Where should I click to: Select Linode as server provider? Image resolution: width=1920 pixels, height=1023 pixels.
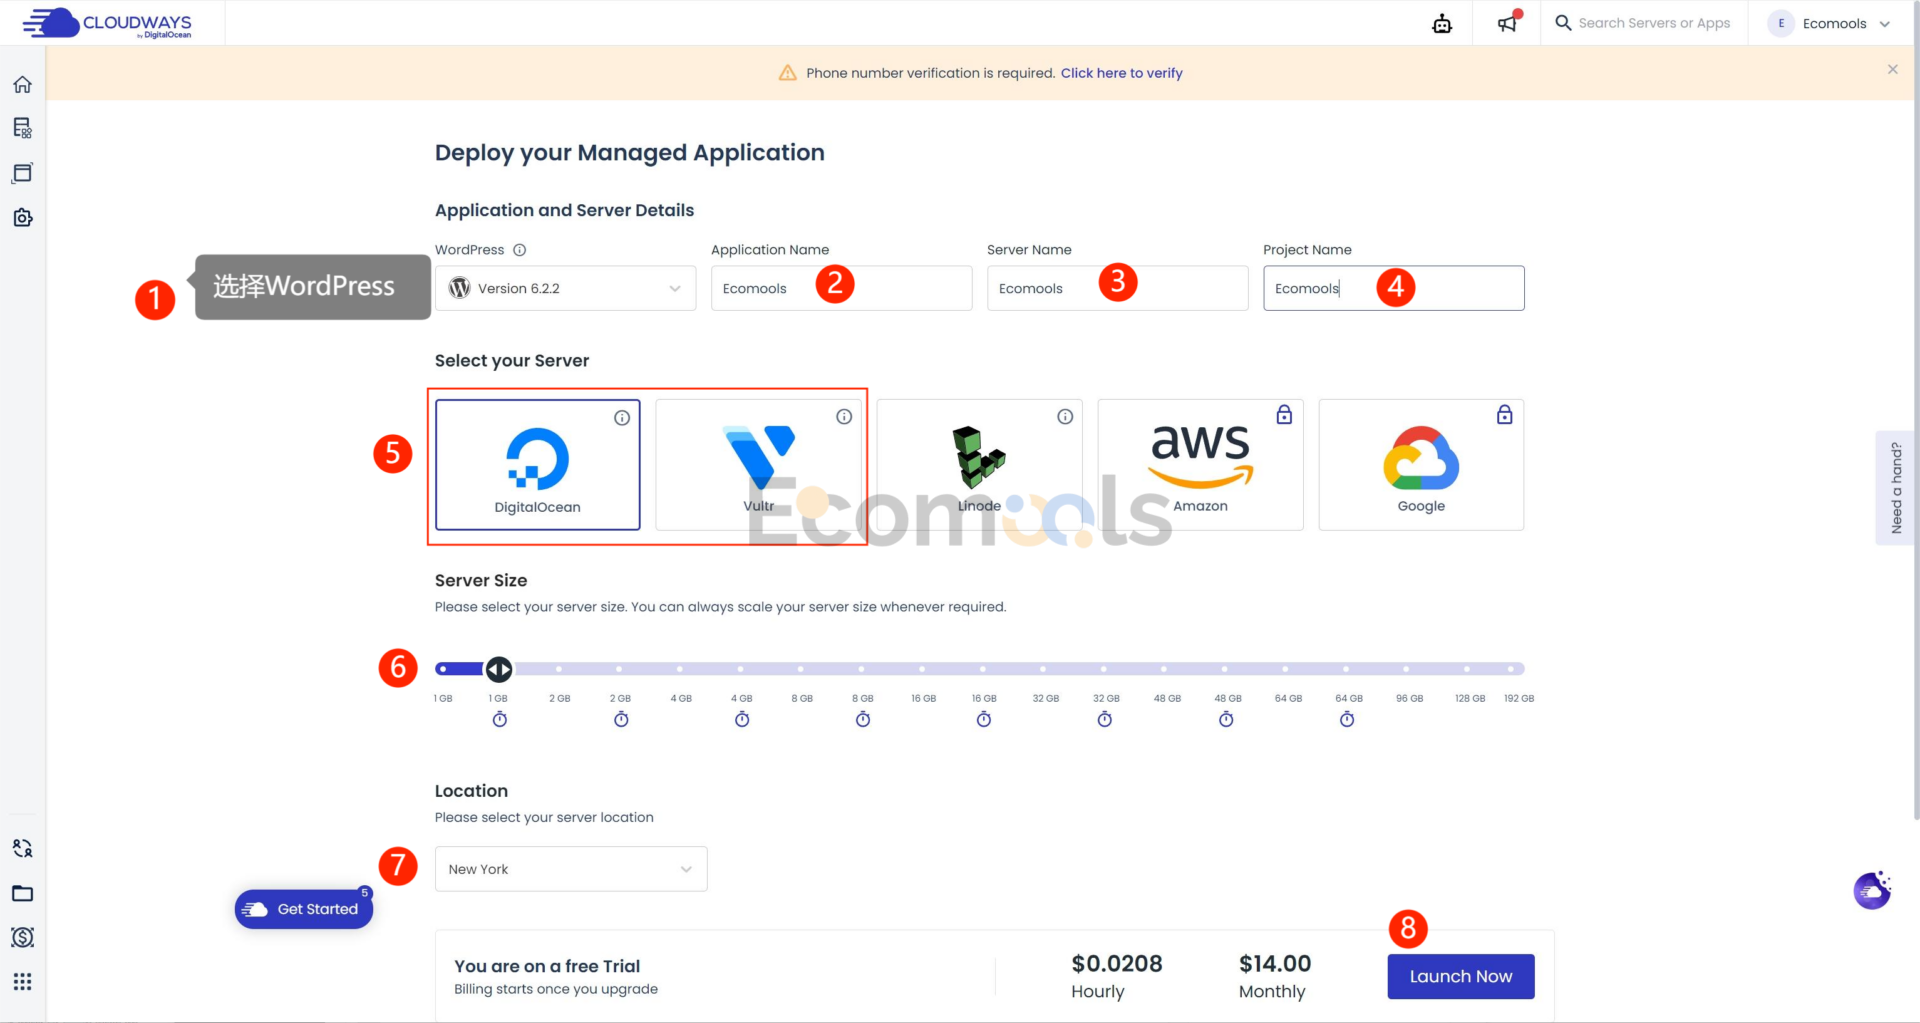coord(980,465)
